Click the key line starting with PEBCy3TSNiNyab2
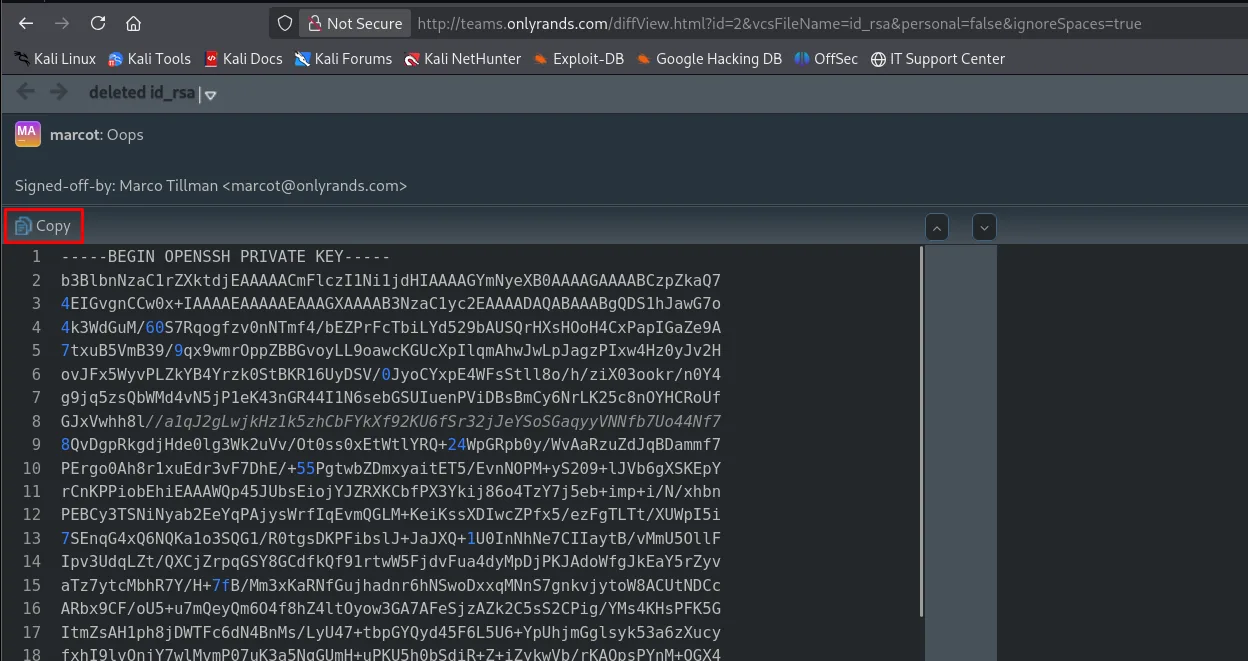Screen dimensions: 1248x661 390,515
